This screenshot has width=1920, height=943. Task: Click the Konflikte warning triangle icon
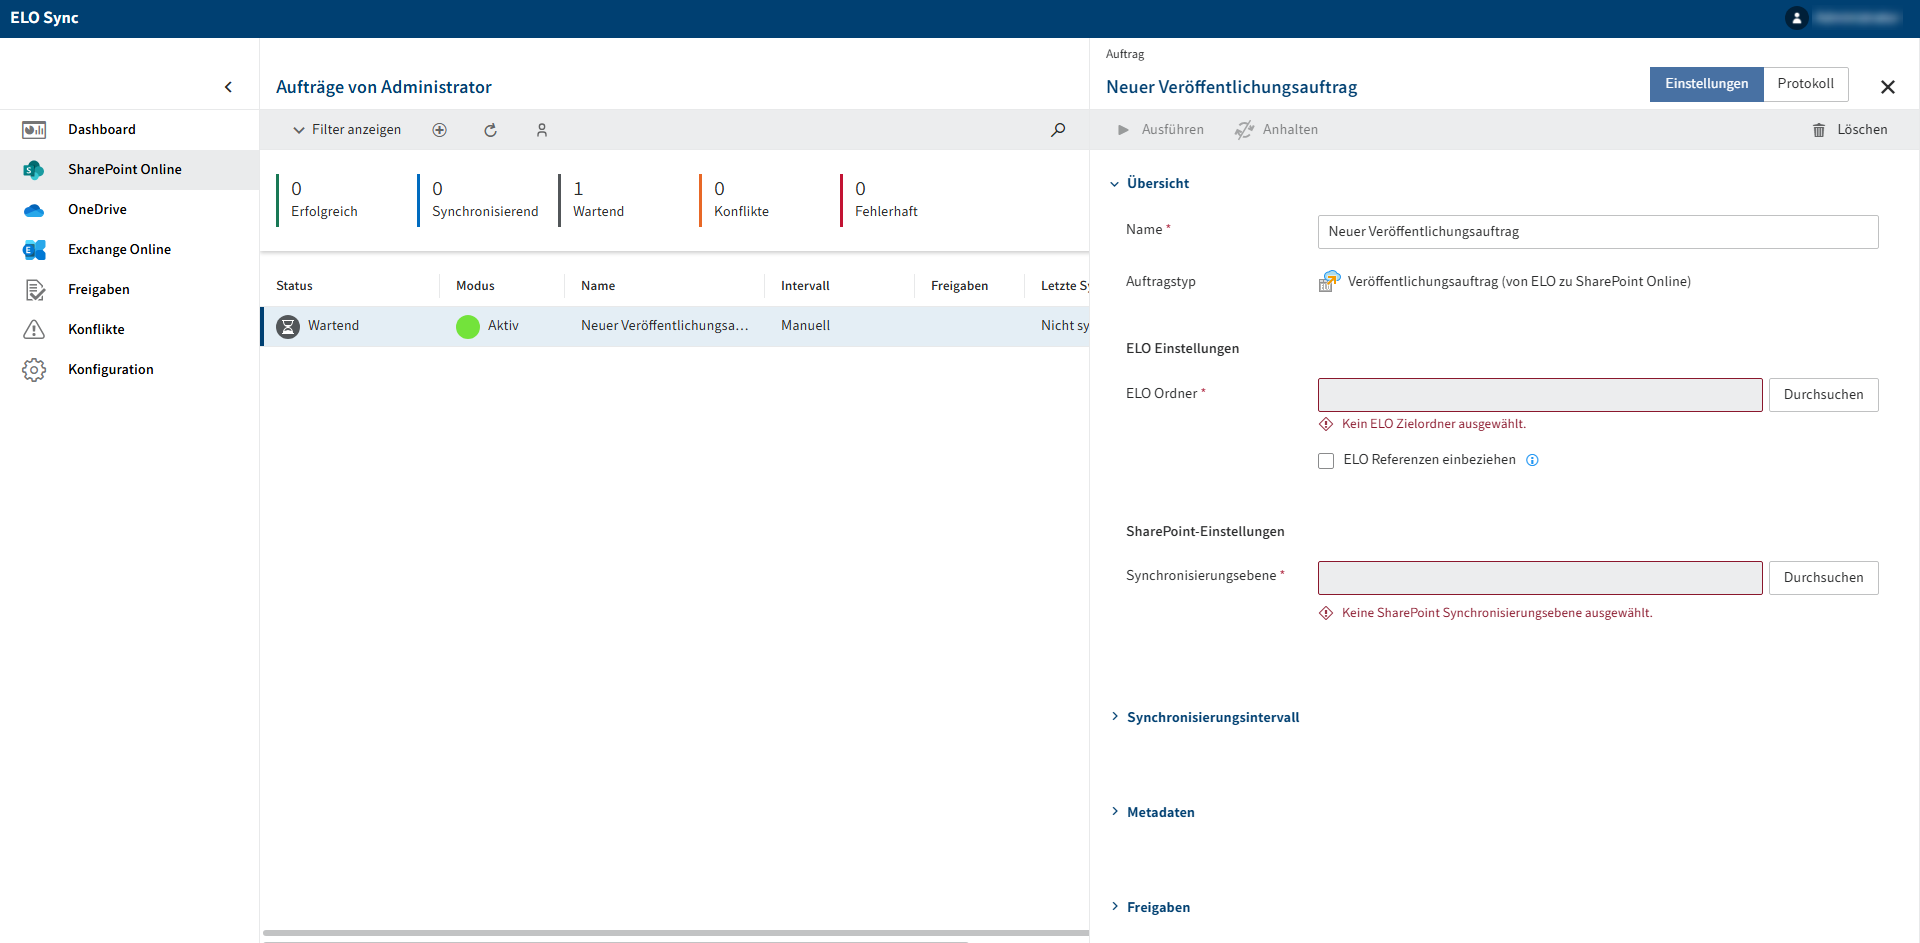tap(34, 330)
